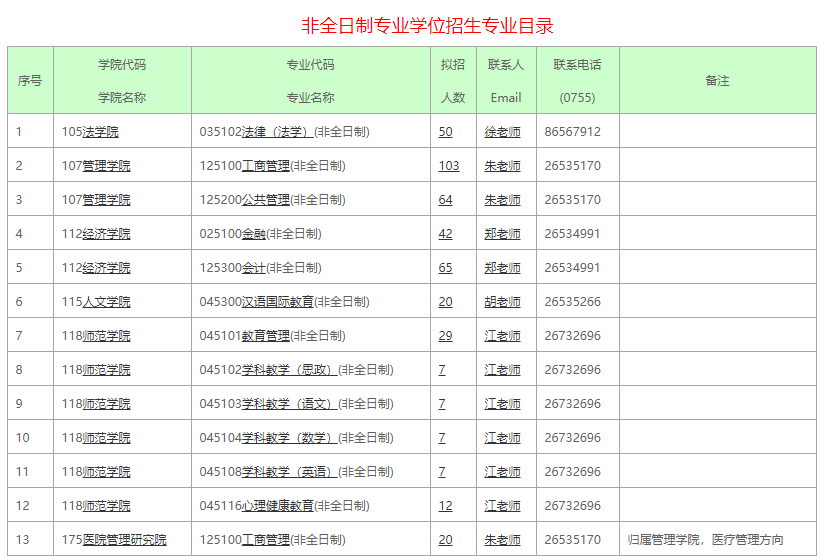Click enrollment number 29

click(x=445, y=336)
